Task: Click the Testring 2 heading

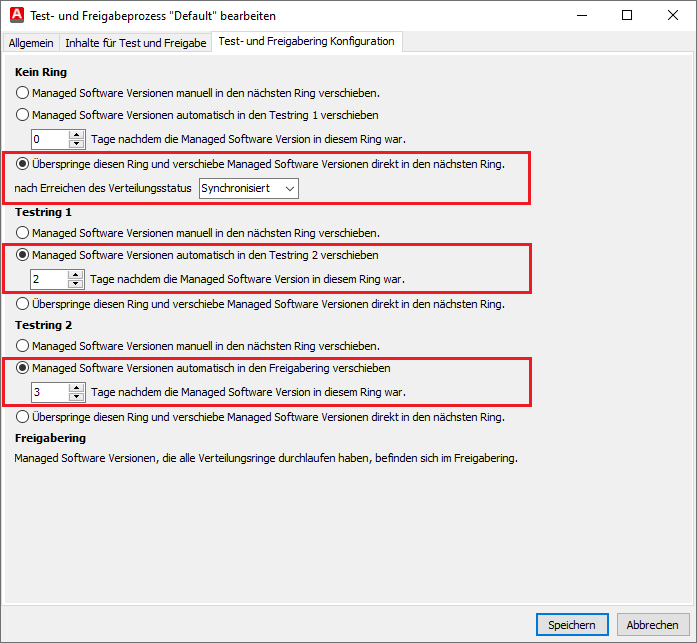Action: (44, 325)
